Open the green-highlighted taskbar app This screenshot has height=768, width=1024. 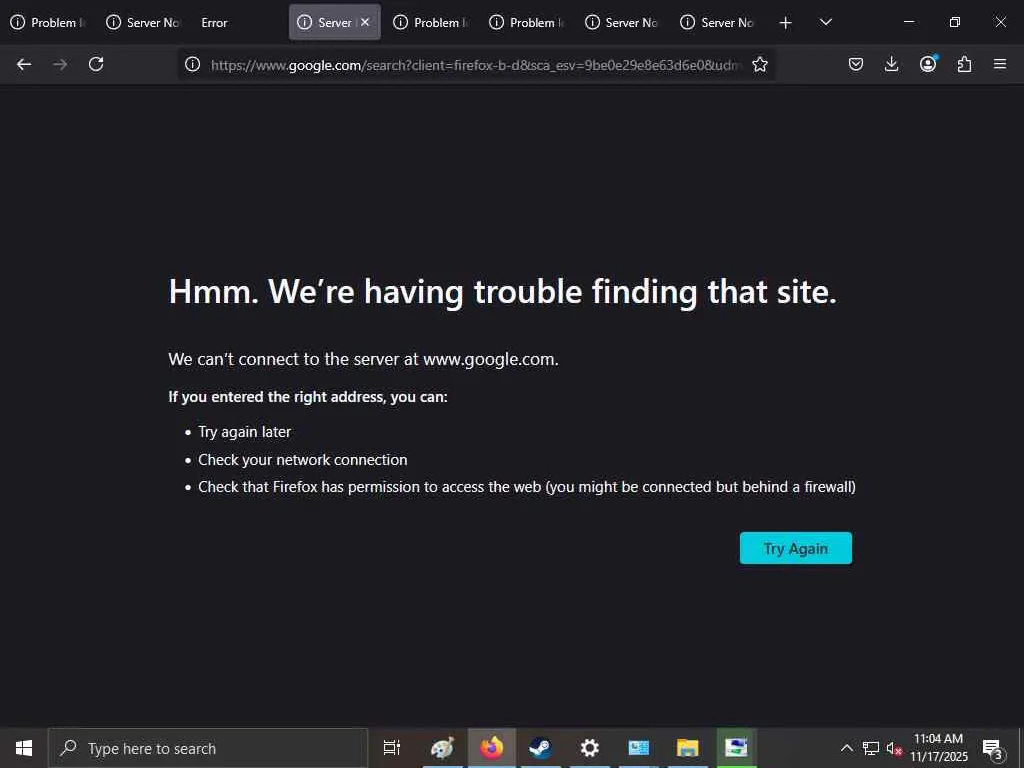pos(736,748)
